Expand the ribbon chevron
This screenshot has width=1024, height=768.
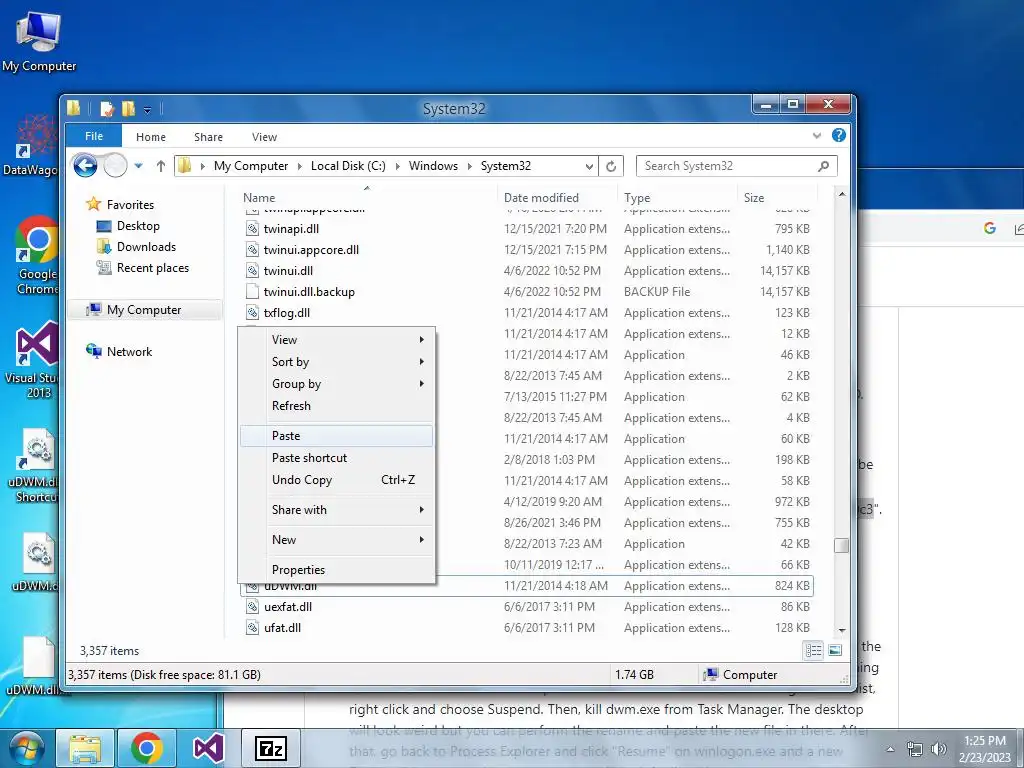point(816,136)
